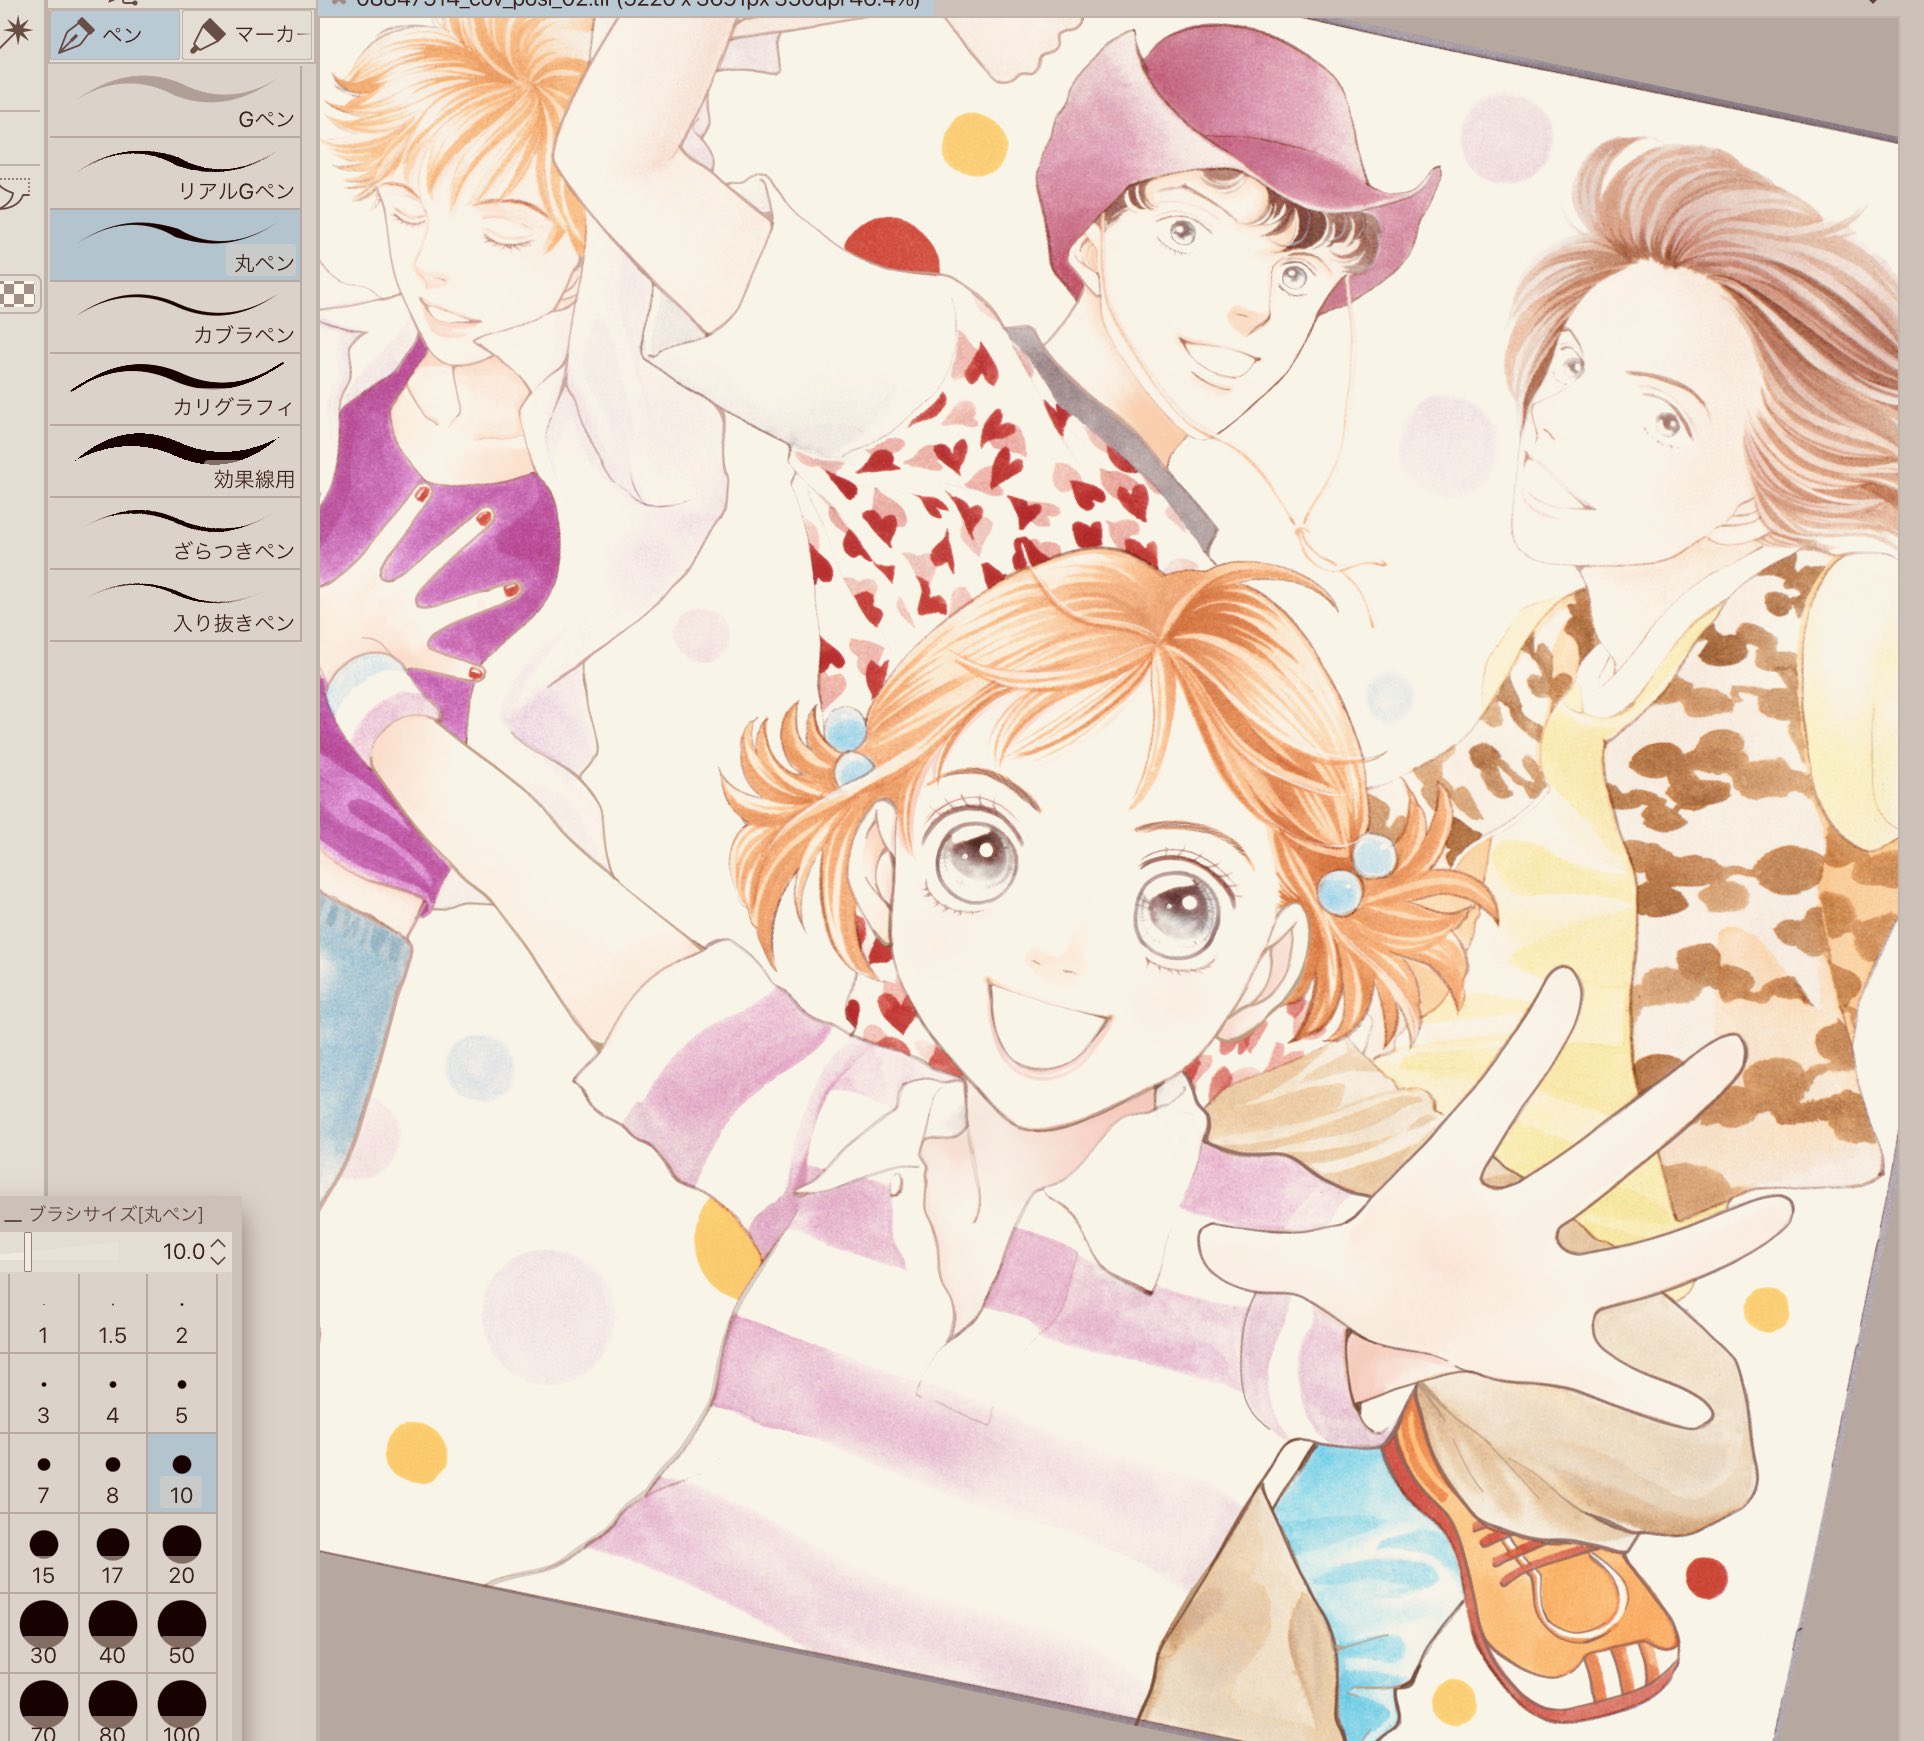Select the Gペン sub tool

click(175, 102)
